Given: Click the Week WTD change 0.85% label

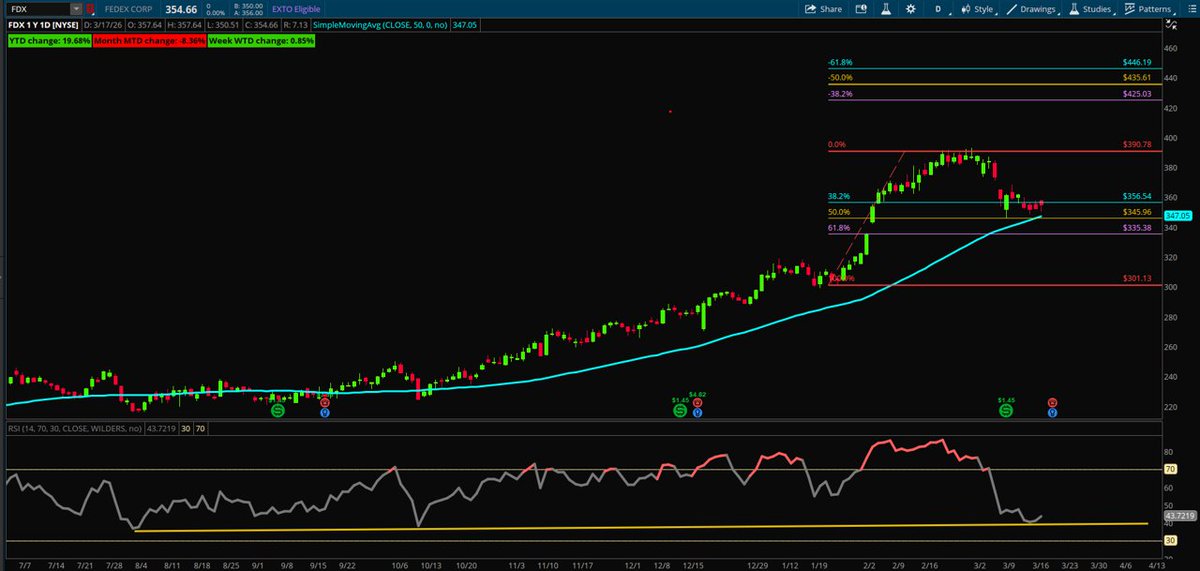Looking at the screenshot, I should click(262, 41).
